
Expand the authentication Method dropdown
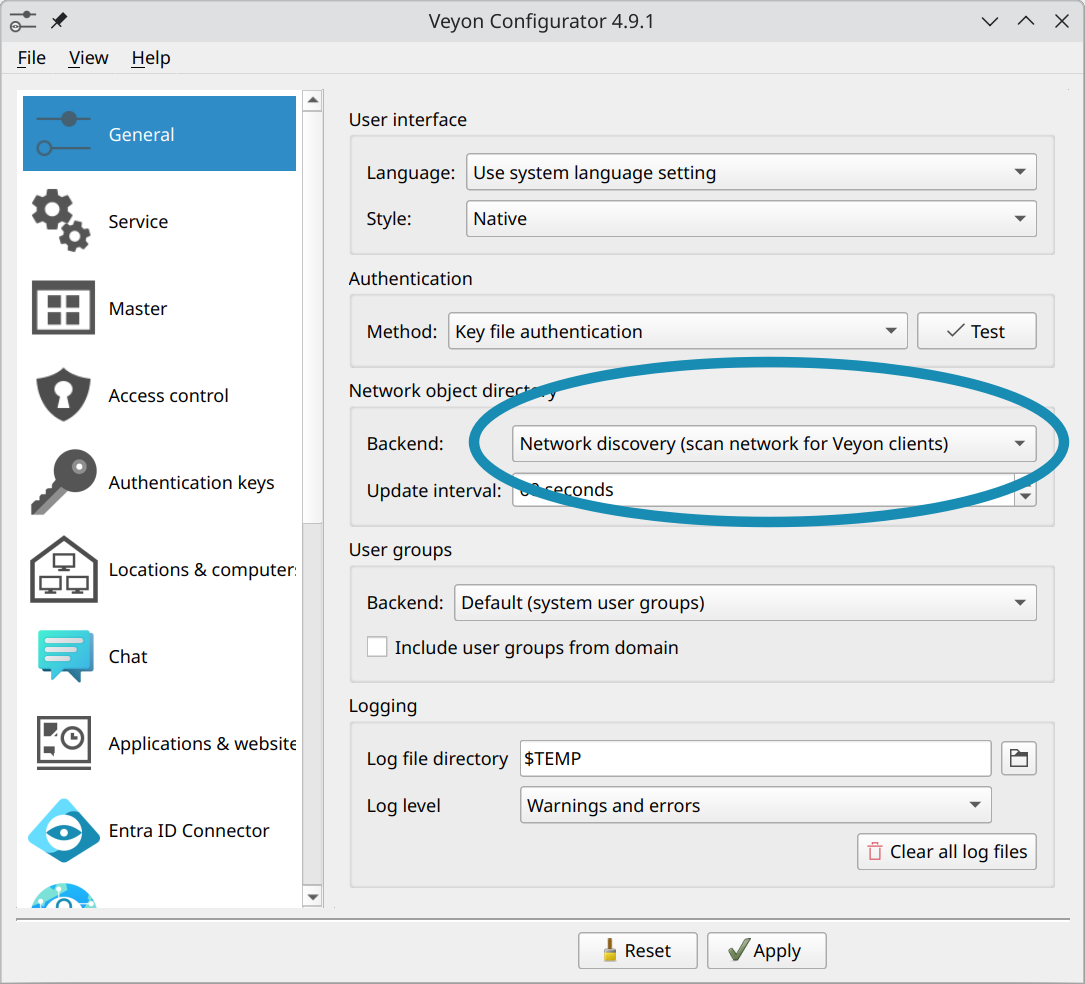tap(677, 331)
